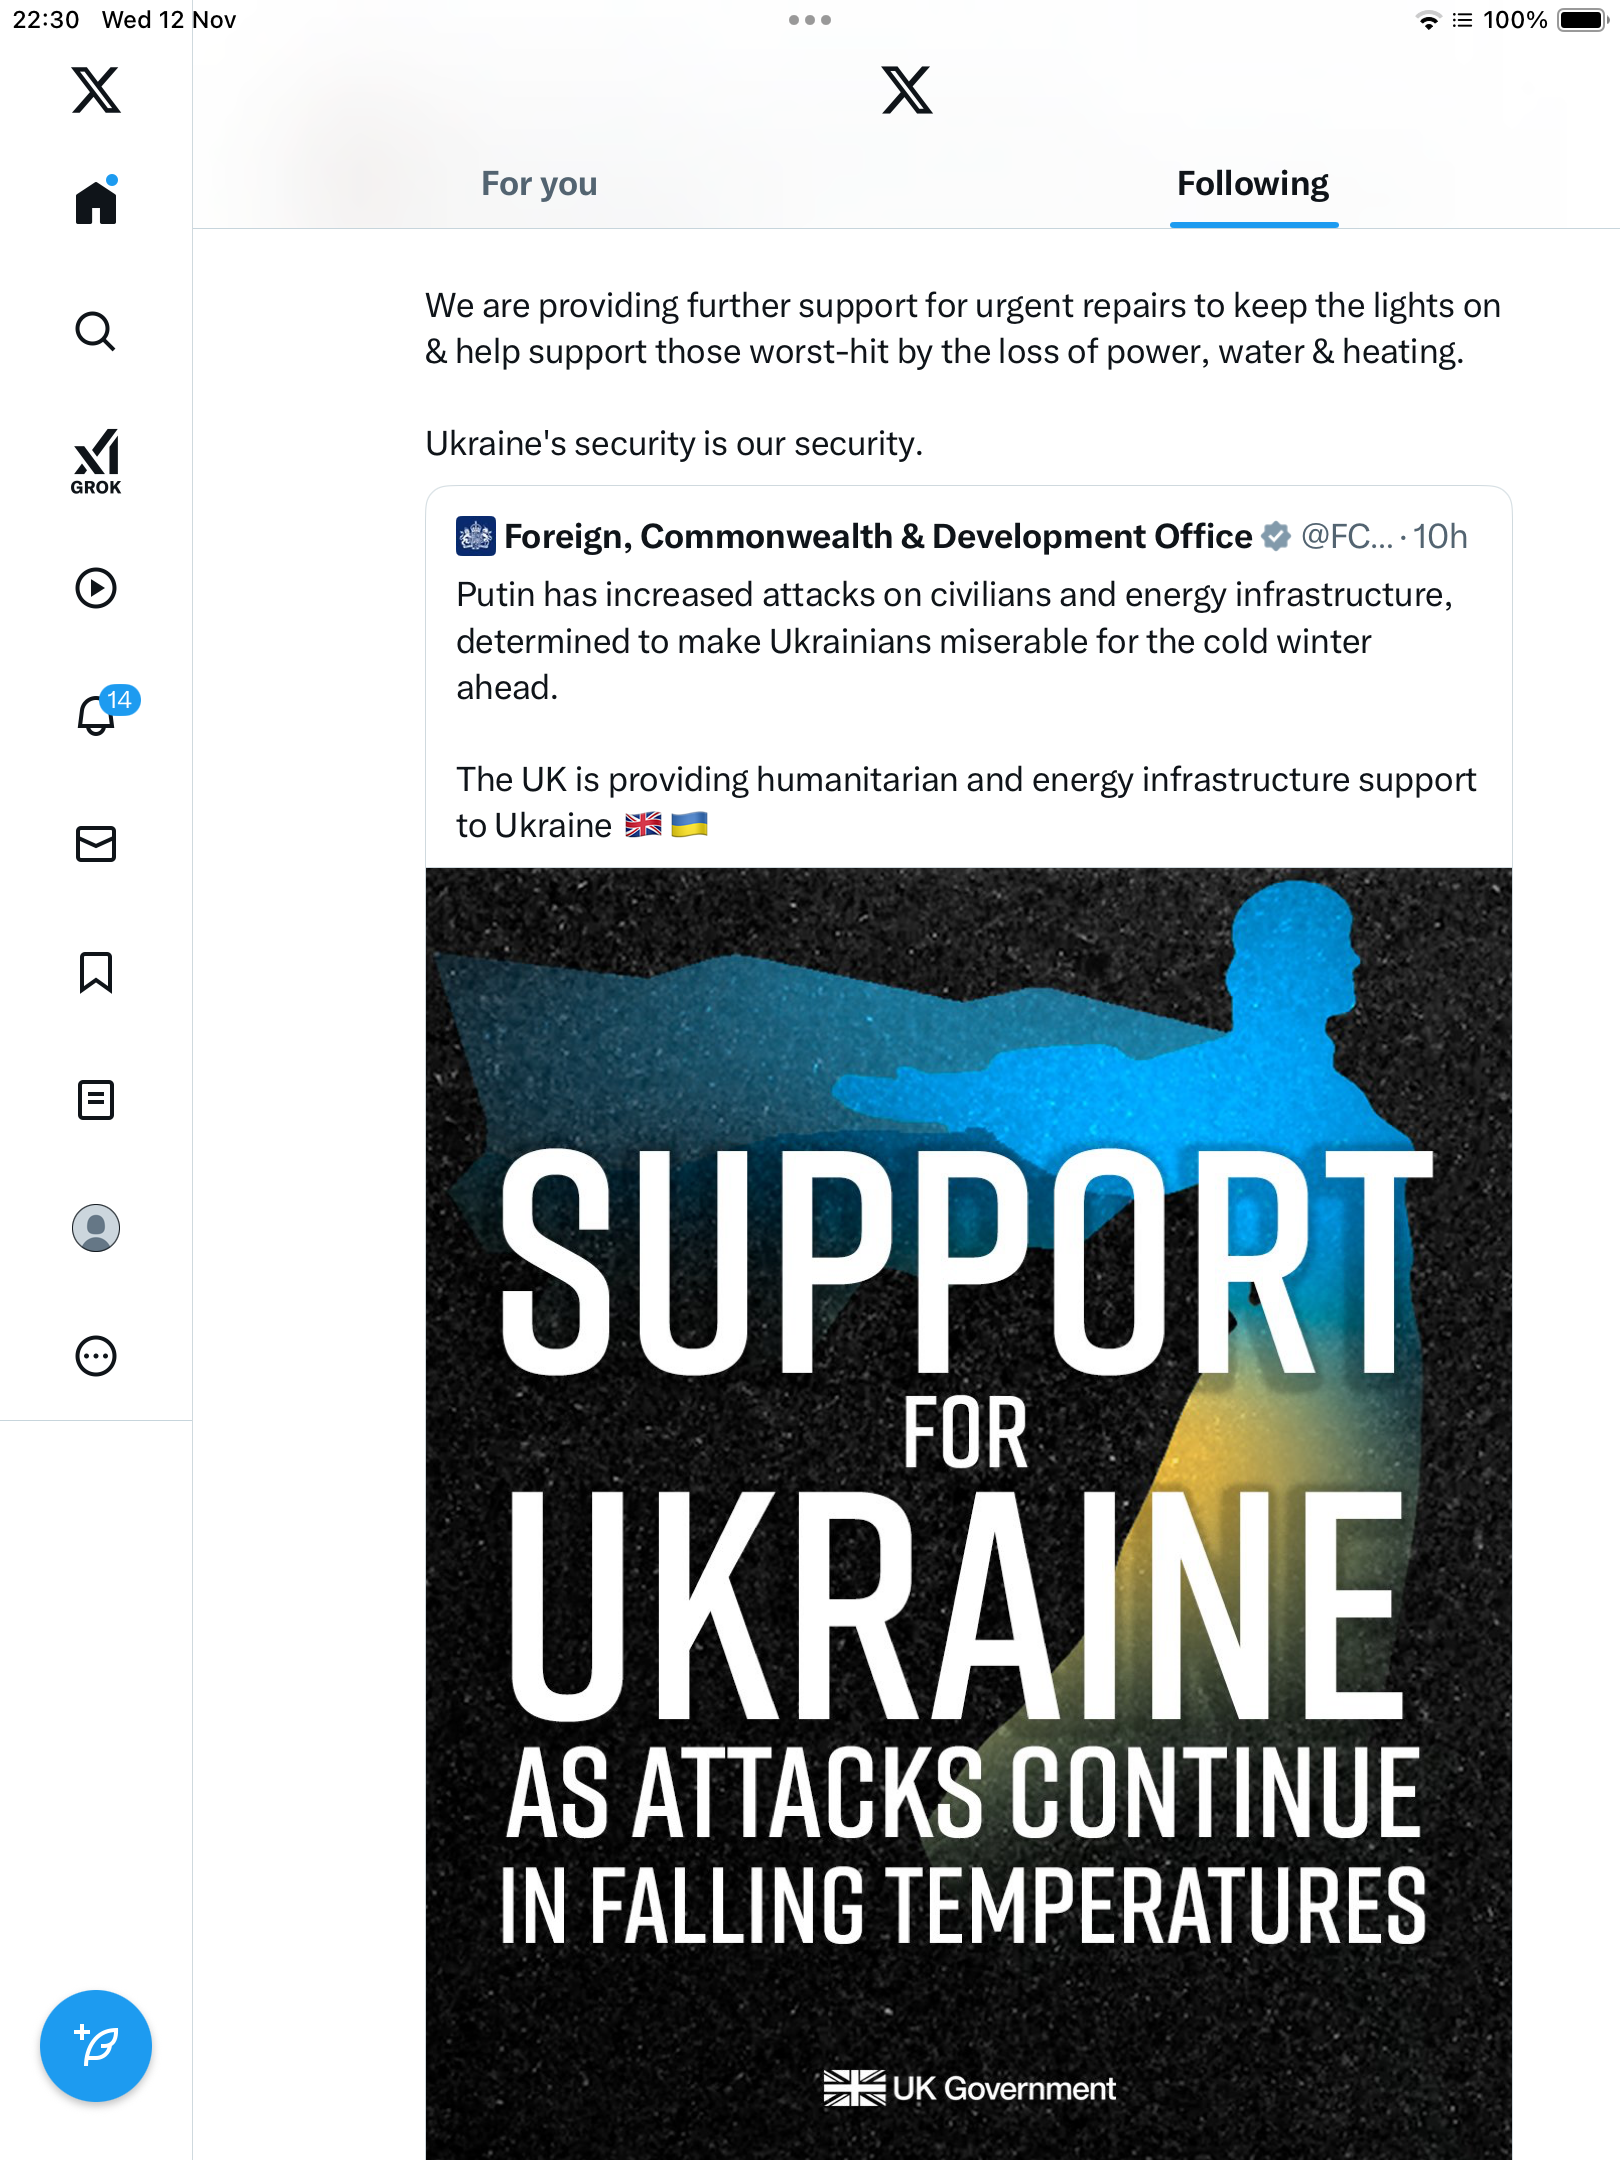Click the X logo in sidebar
The image size is (1620, 2160).
(x=96, y=90)
